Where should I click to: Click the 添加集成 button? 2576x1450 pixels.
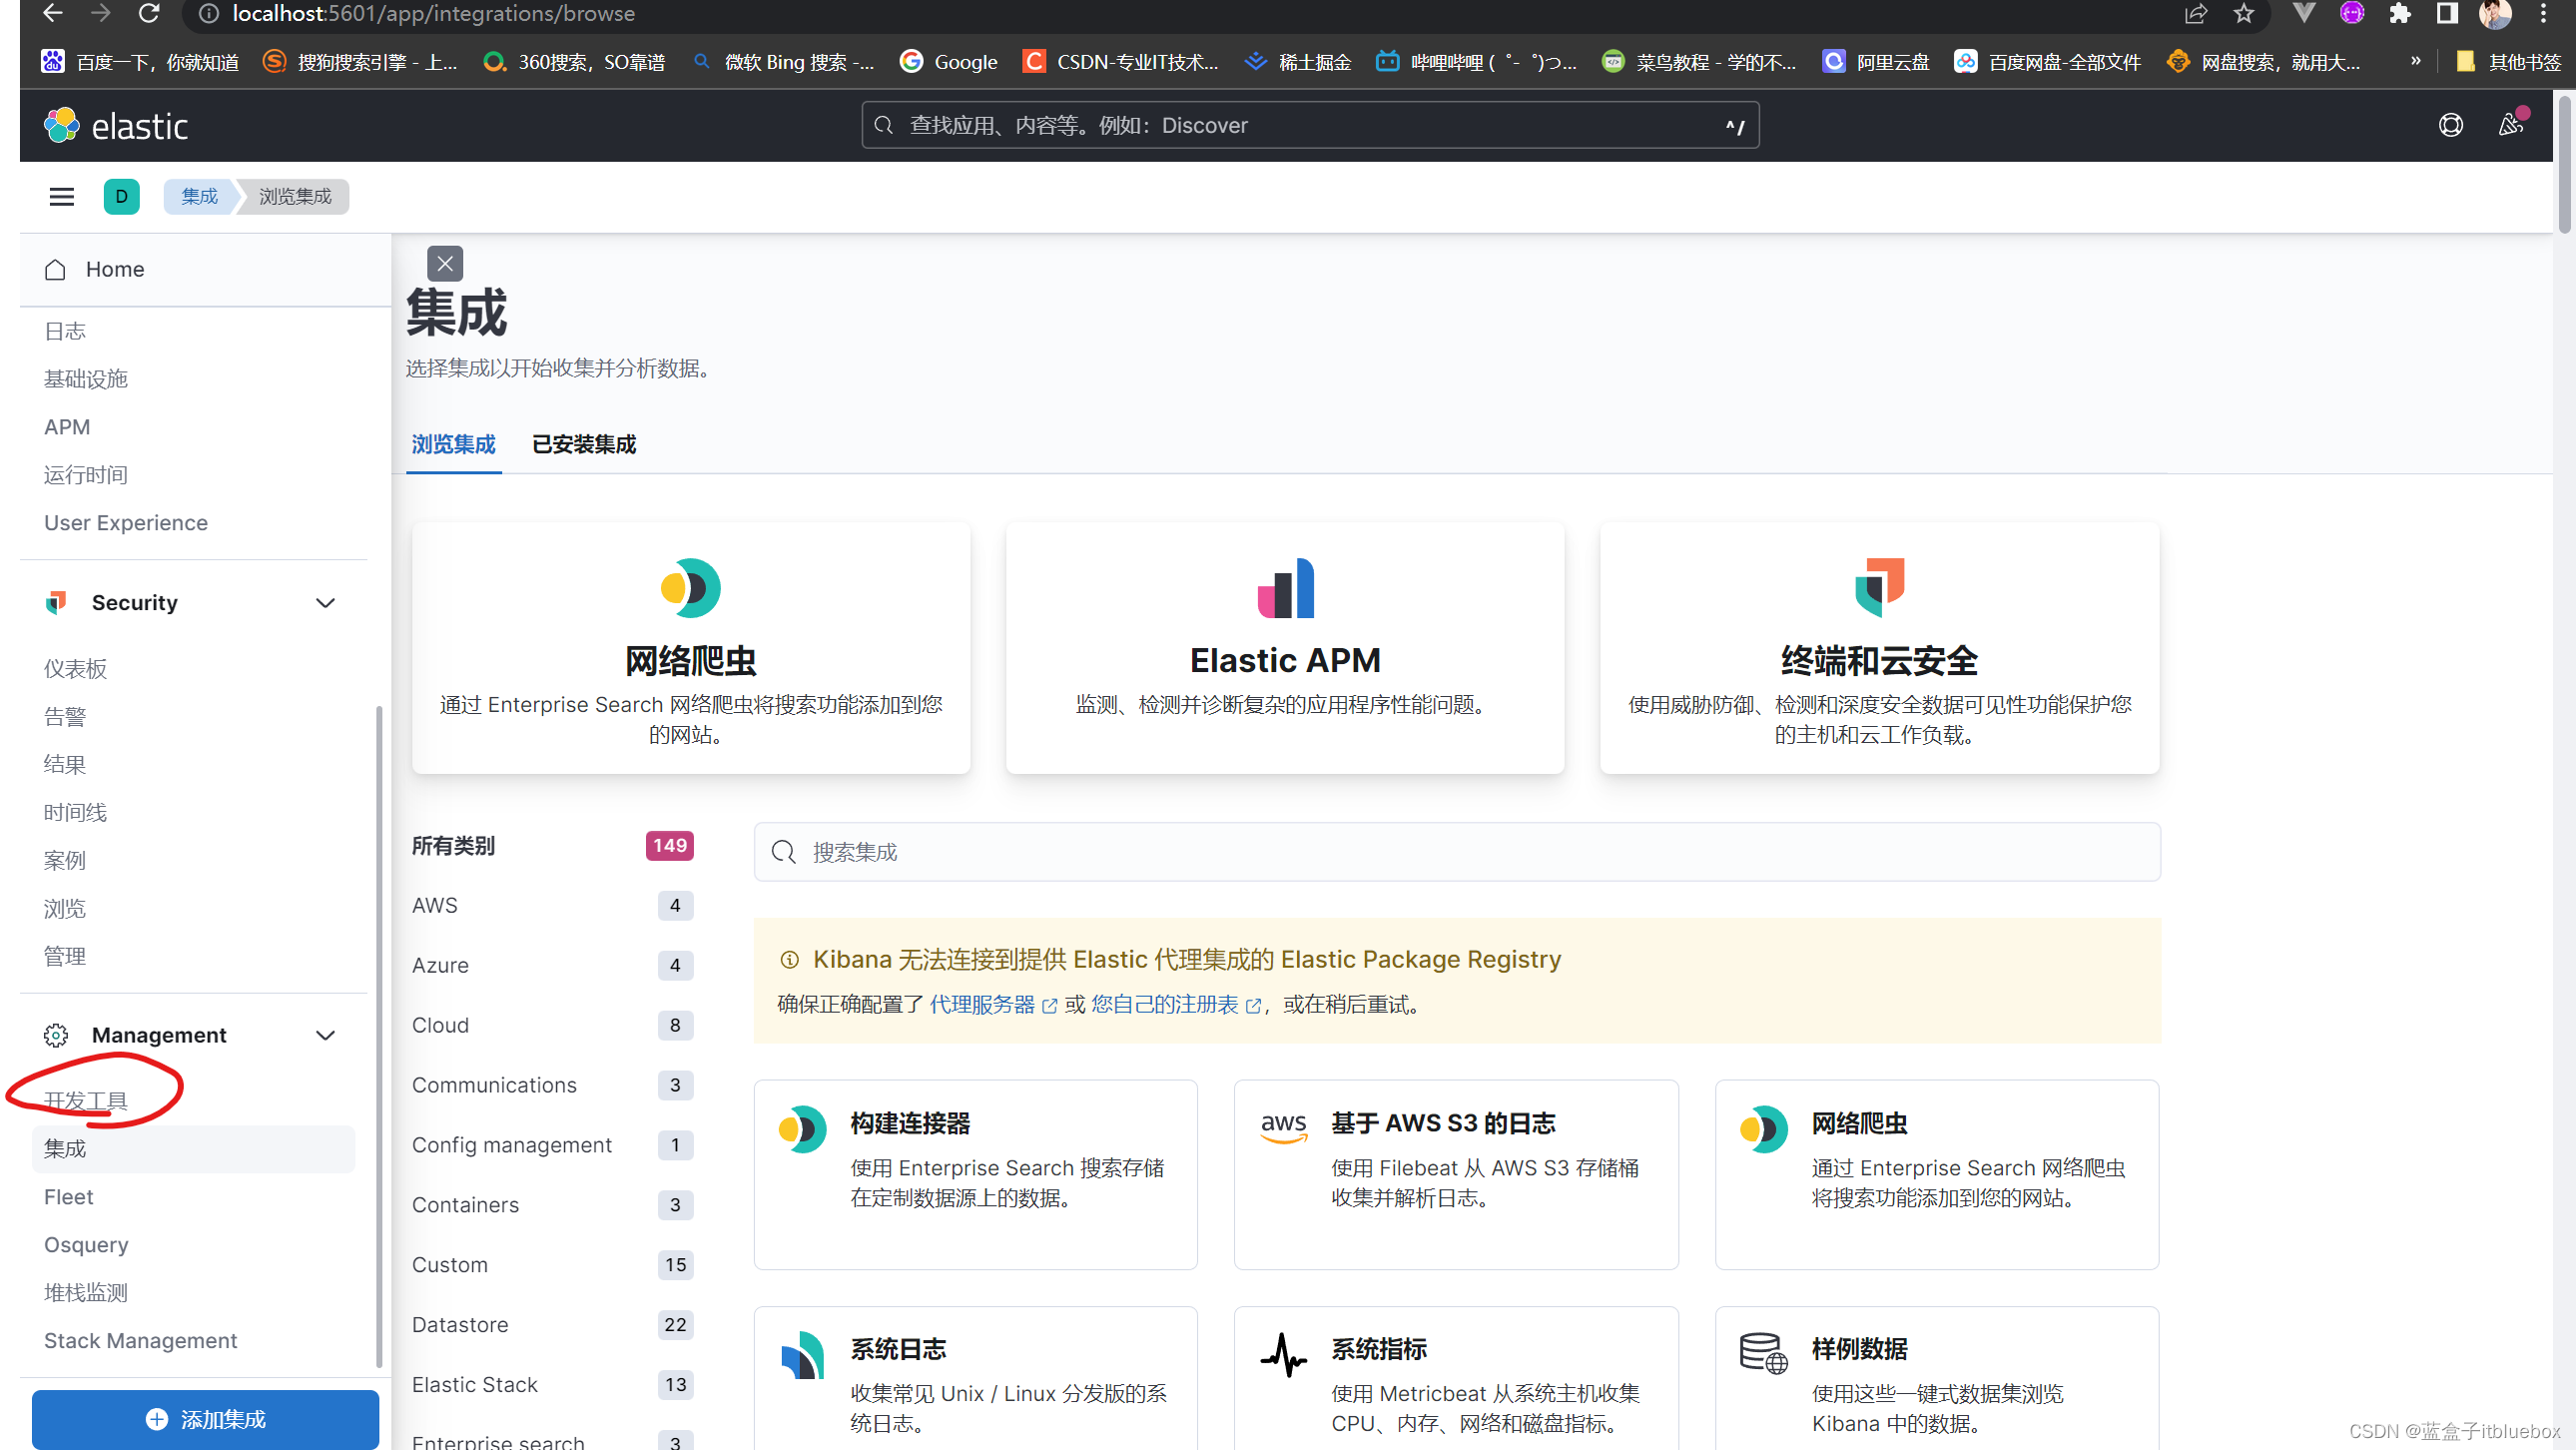(204, 1418)
